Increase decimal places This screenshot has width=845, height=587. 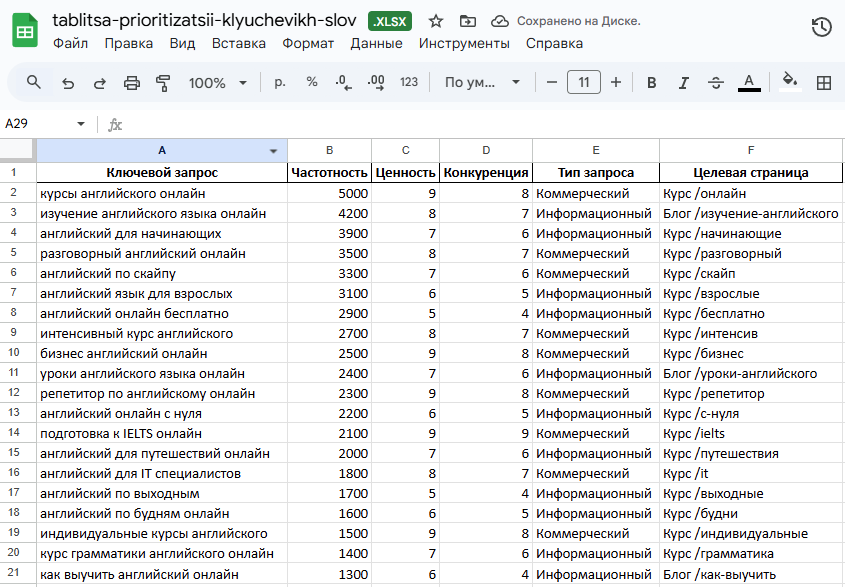click(x=376, y=82)
